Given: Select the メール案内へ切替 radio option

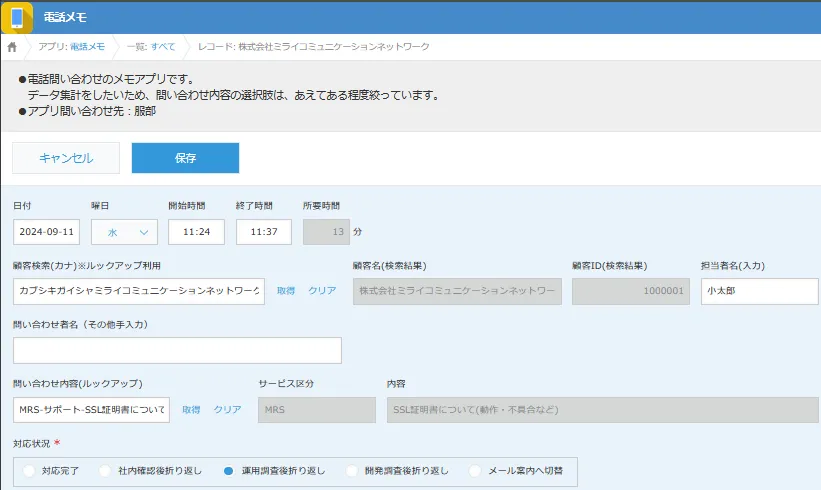Looking at the screenshot, I should coord(475,470).
